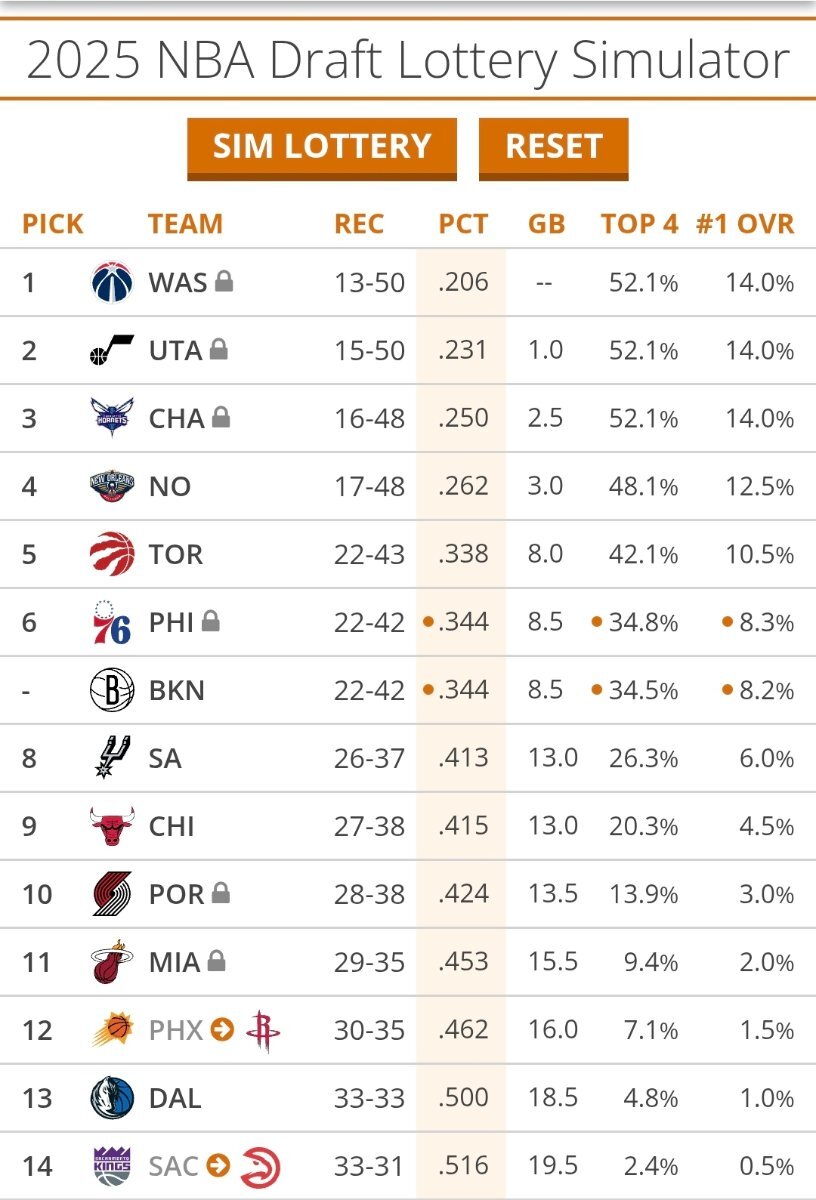Sort by the TOP 4 column header

click(x=639, y=224)
